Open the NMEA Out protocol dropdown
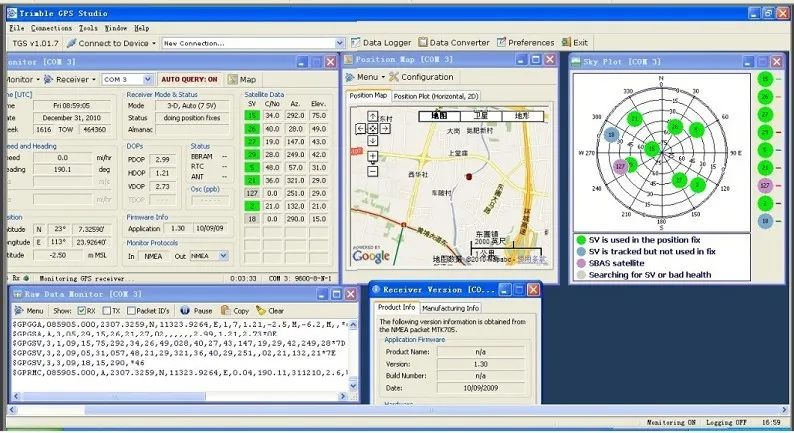Image resolution: width=794 pixels, height=433 pixels. point(222,255)
